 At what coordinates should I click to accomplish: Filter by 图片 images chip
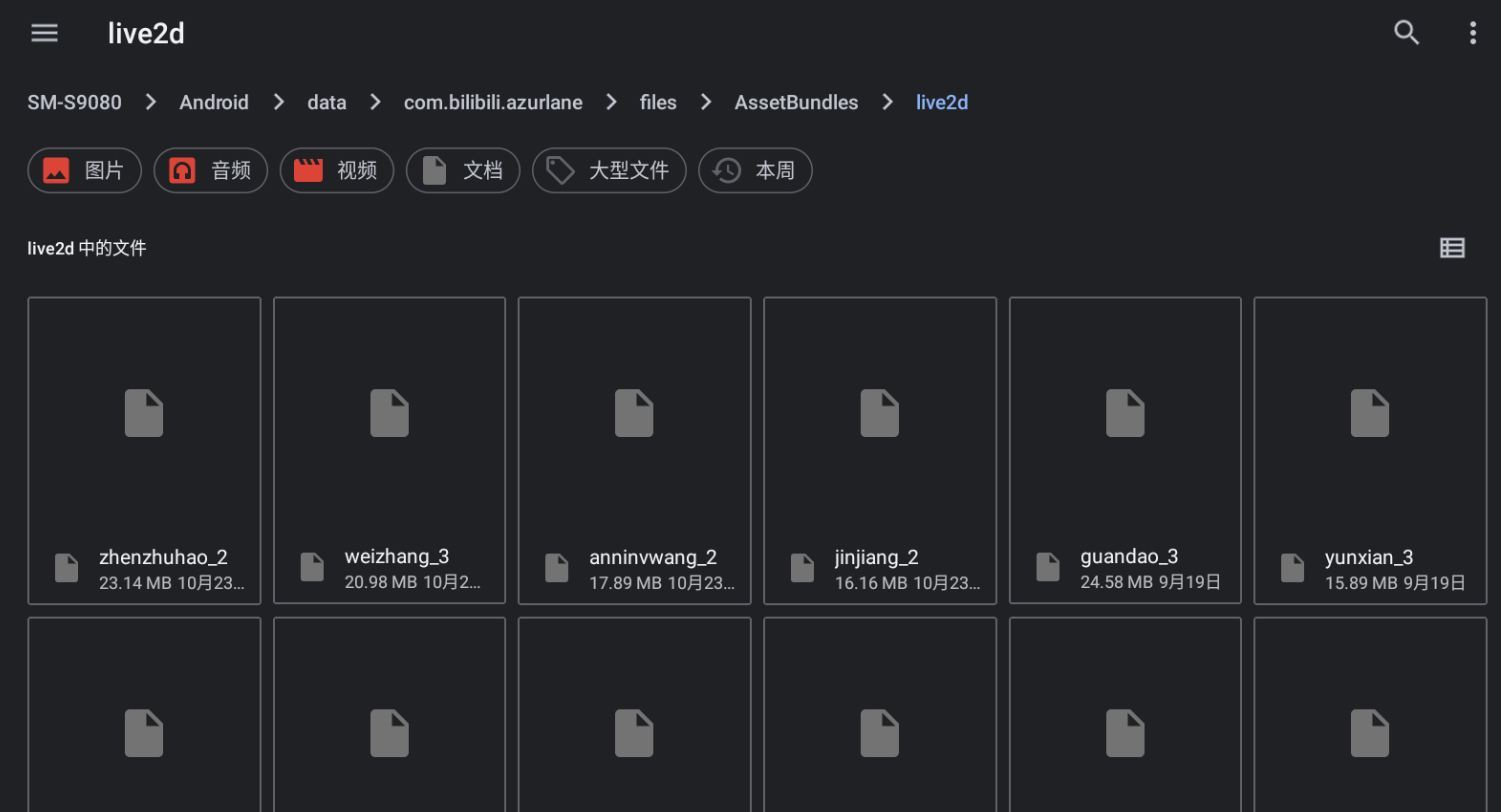pyautogui.click(x=84, y=170)
